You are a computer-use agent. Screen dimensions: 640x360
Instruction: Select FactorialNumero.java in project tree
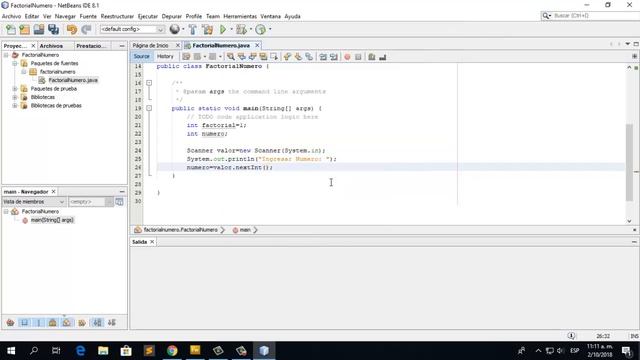pos(73,80)
